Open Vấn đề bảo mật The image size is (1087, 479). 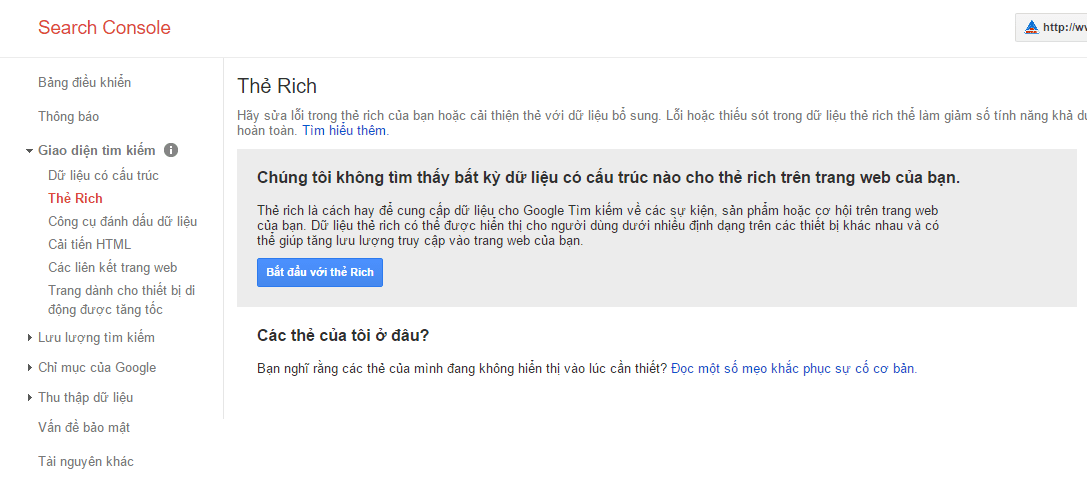tap(84, 428)
